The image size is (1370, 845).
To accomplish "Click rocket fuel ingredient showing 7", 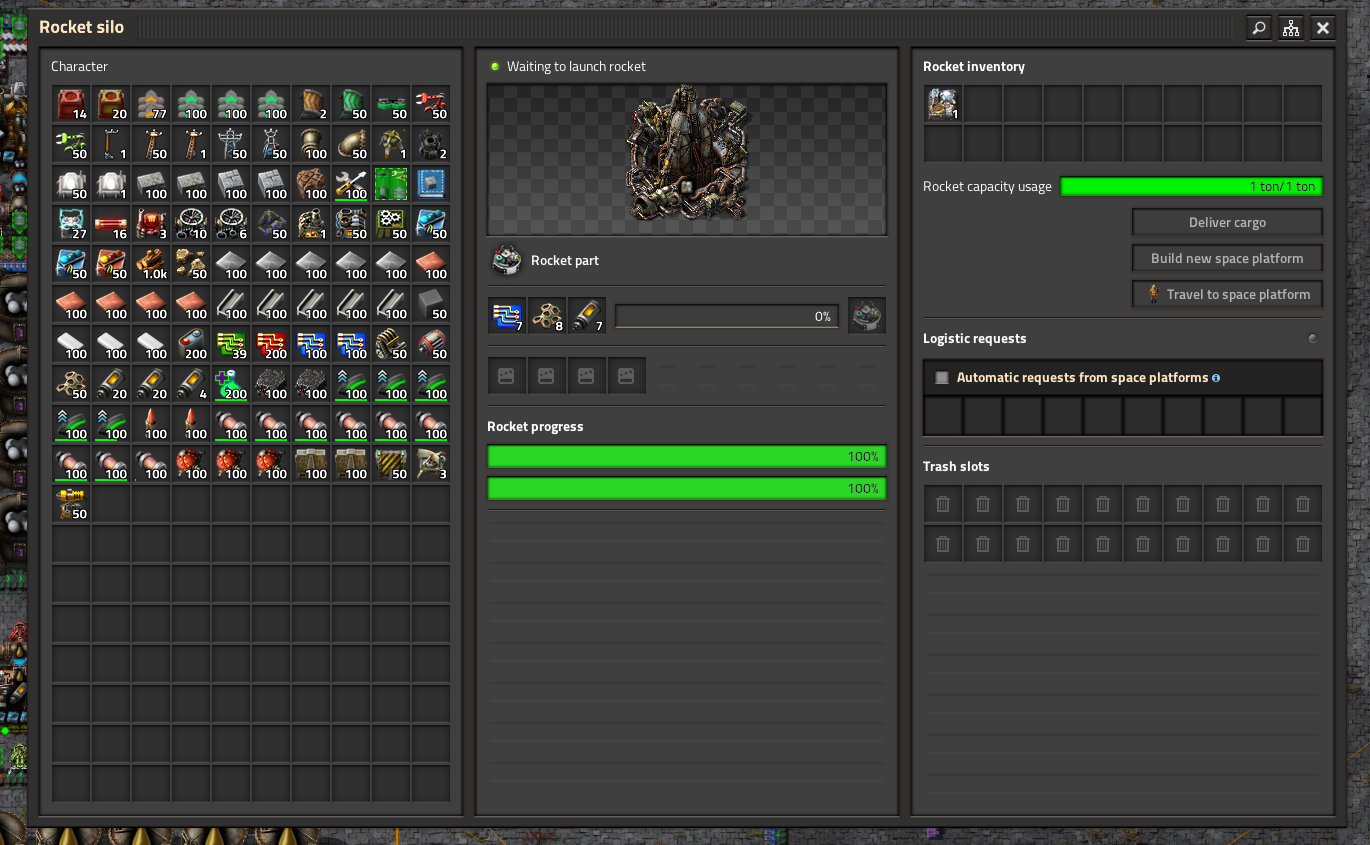I will tap(587, 316).
